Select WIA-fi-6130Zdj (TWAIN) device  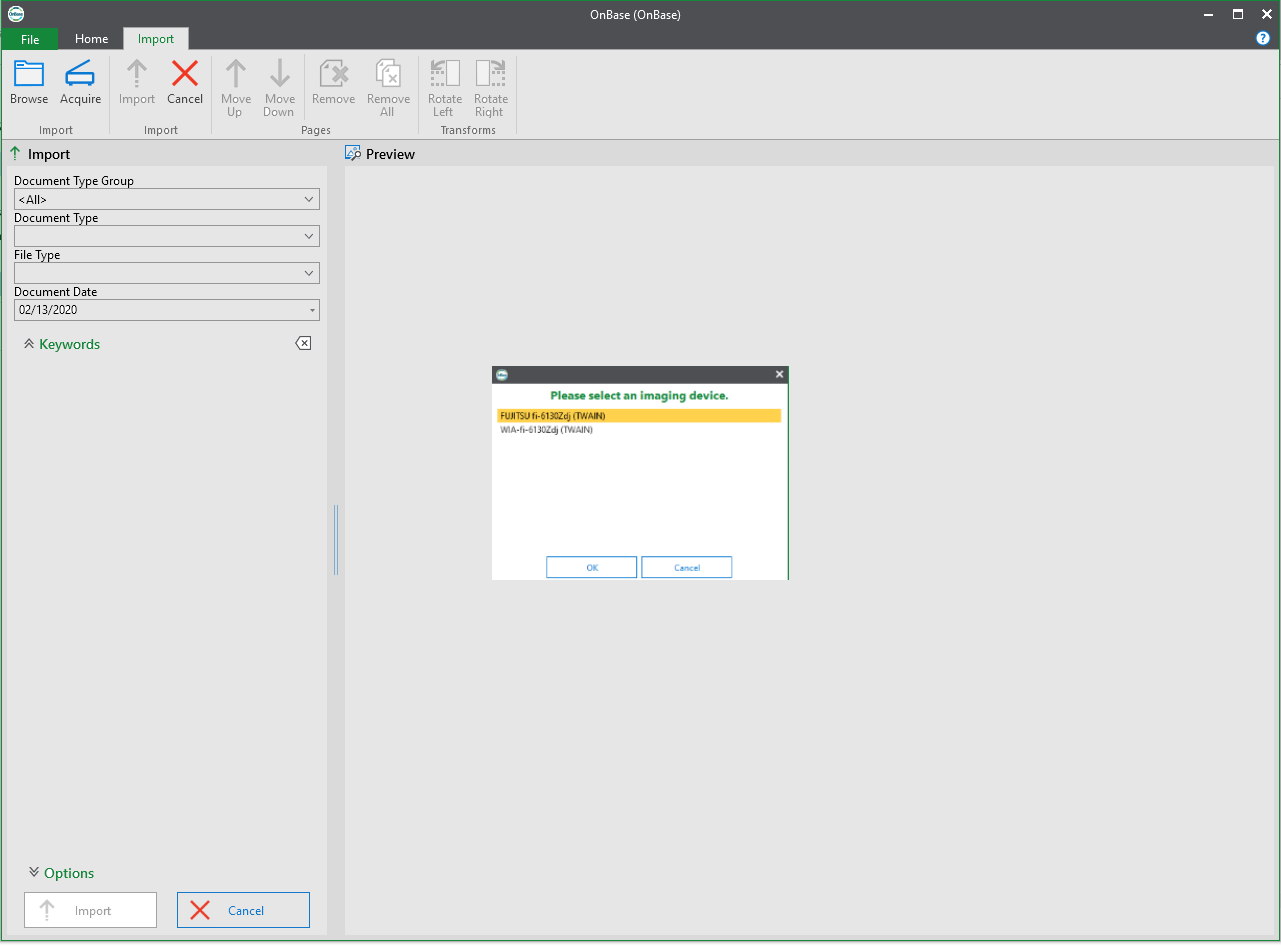click(x=639, y=429)
